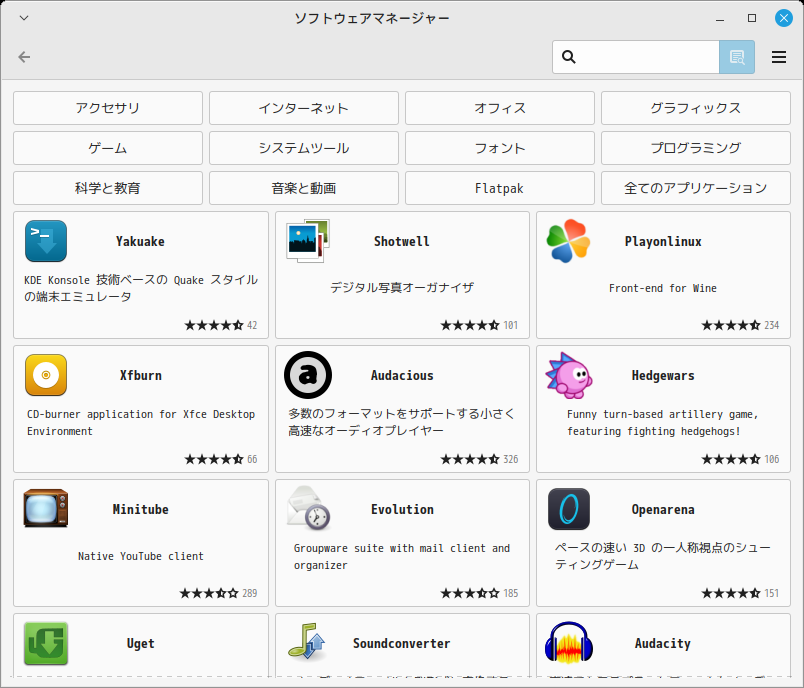Click the Soundconverter app title
Viewport: 804px width, 688px height.
pos(401,643)
